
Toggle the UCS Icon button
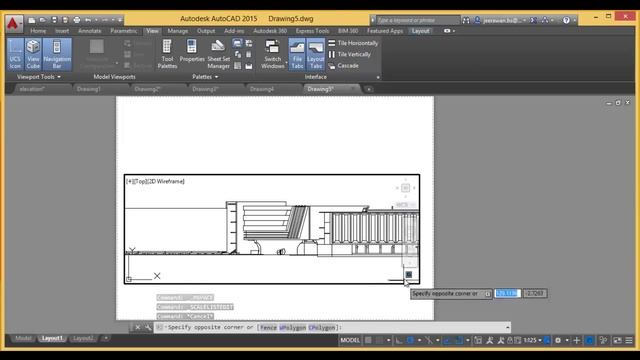15,54
